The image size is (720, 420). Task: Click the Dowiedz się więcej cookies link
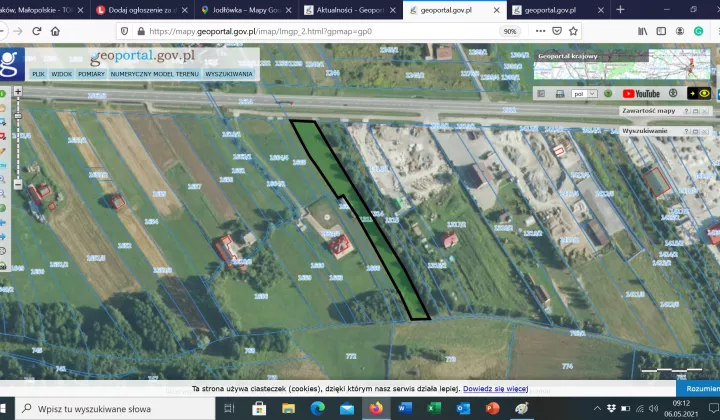coord(495,389)
